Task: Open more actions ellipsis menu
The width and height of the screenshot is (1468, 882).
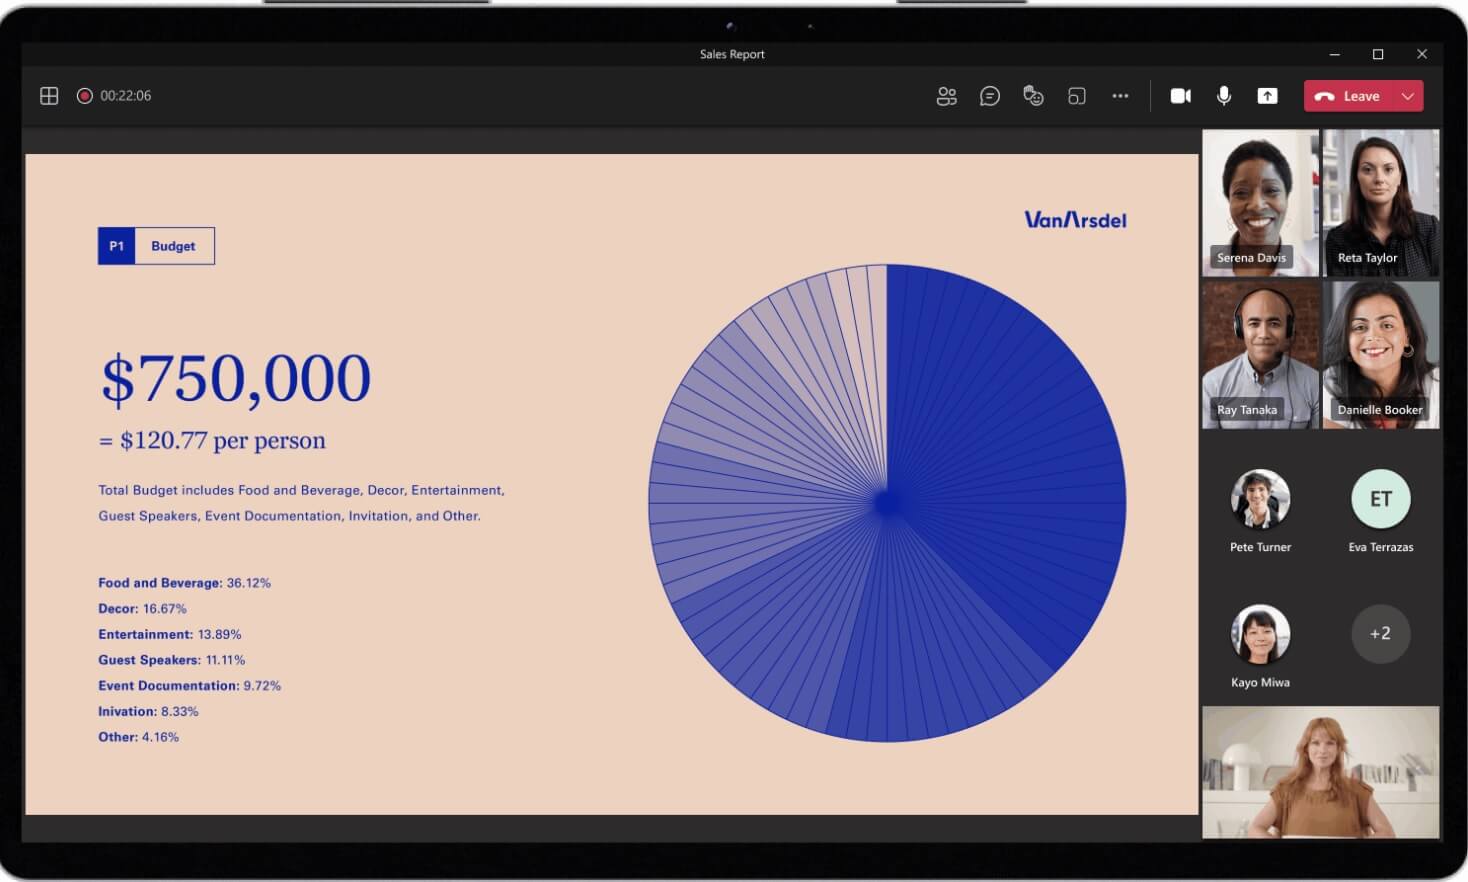Action: tap(1120, 96)
